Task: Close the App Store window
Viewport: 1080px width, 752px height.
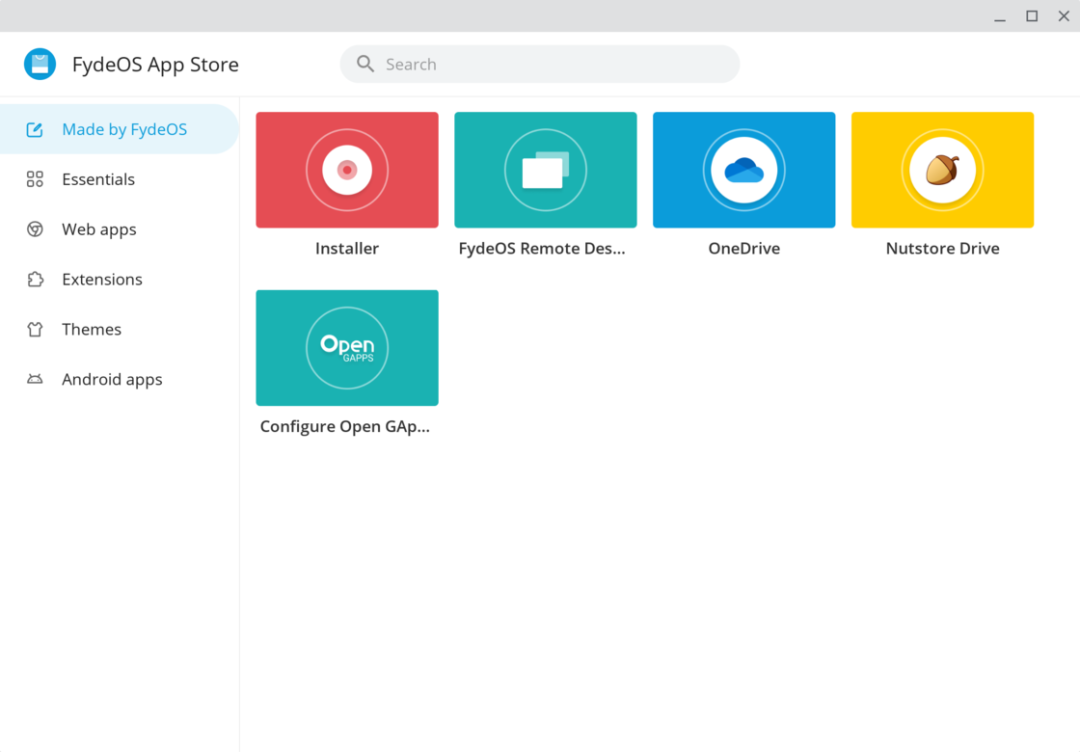Action: point(1063,16)
